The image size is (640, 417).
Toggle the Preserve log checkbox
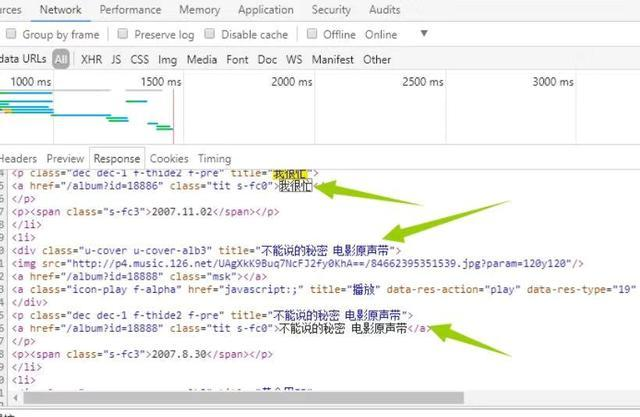[x=122, y=33]
